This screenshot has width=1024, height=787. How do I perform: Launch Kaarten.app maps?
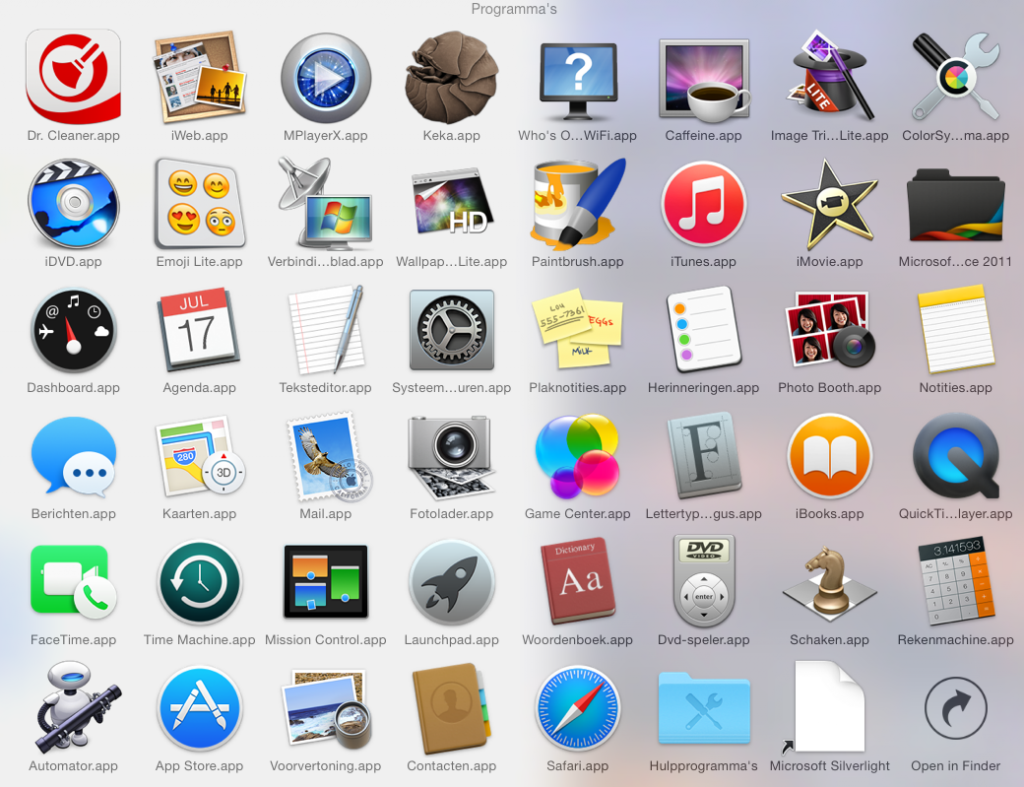[x=199, y=457]
